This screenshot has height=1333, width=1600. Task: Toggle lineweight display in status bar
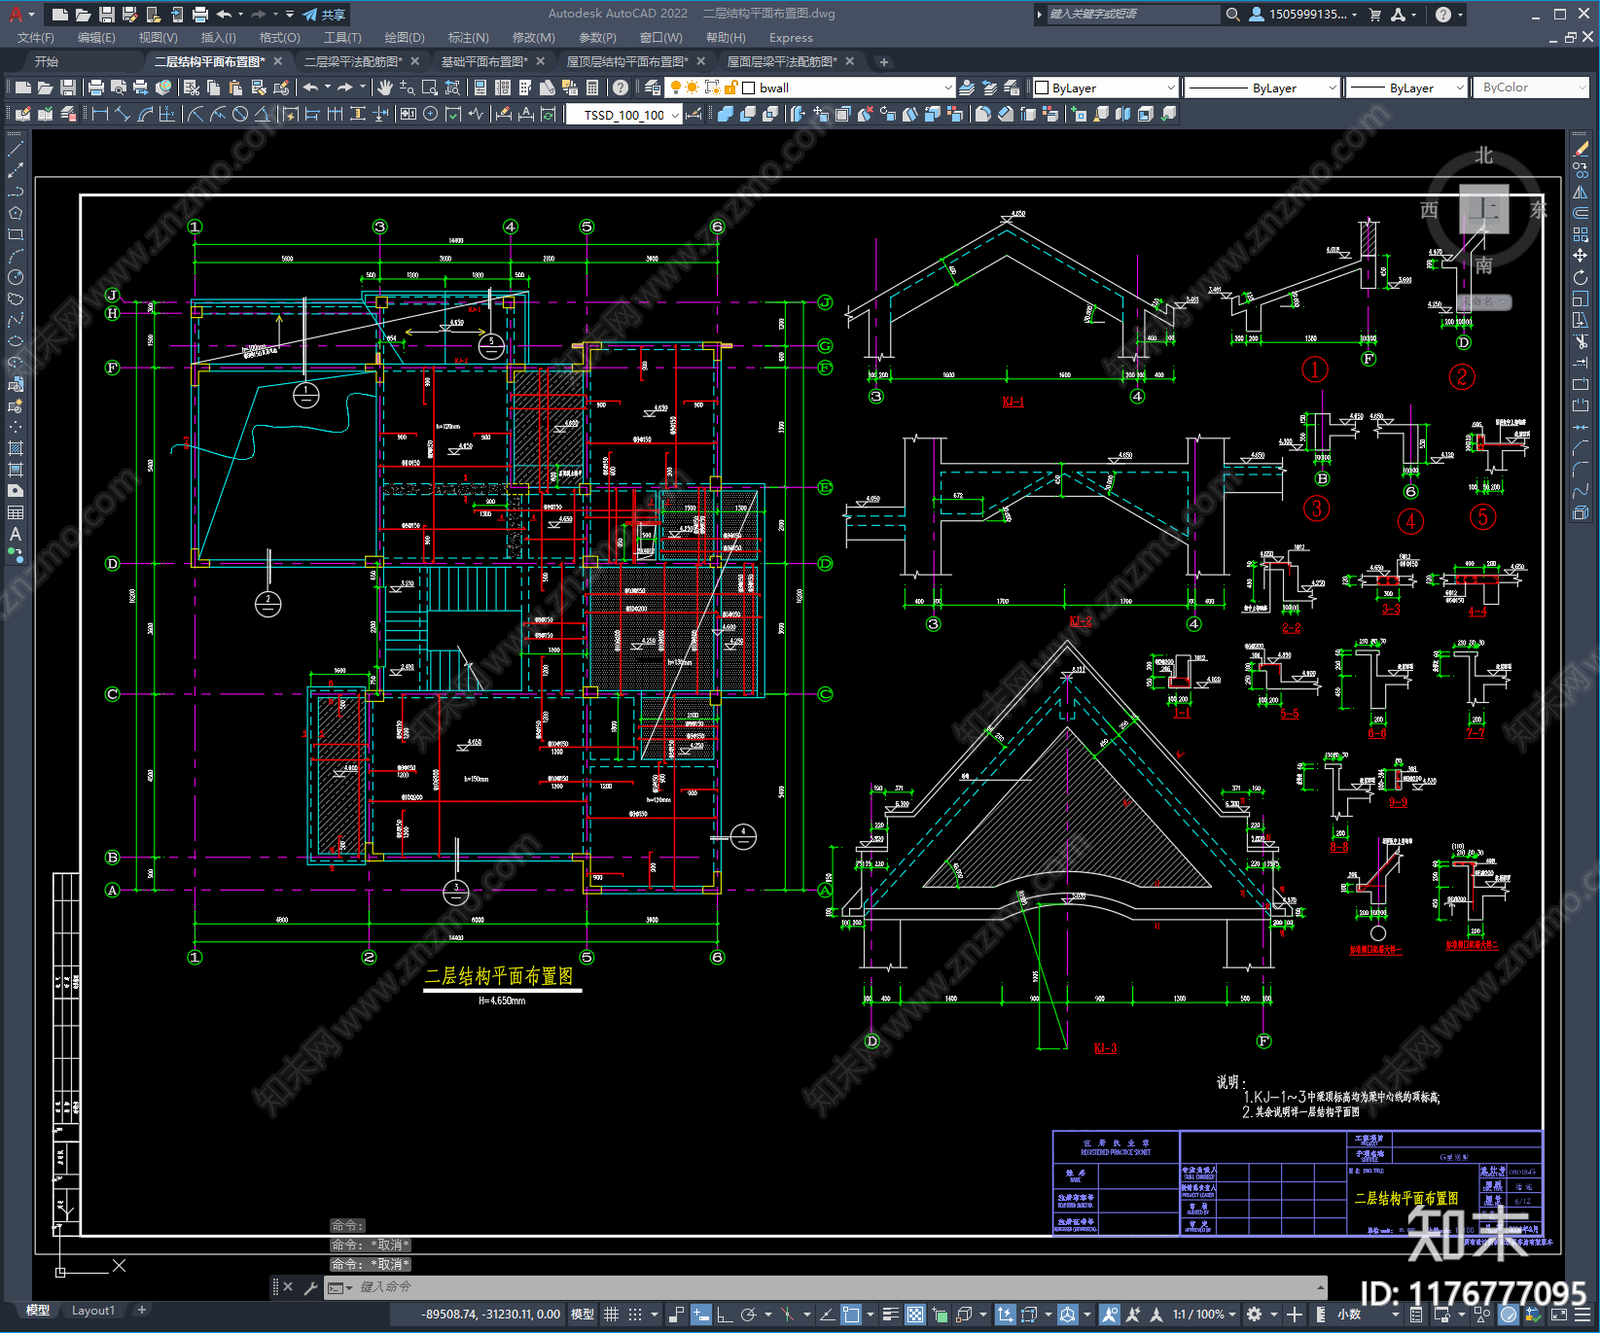tap(889, 1314)
